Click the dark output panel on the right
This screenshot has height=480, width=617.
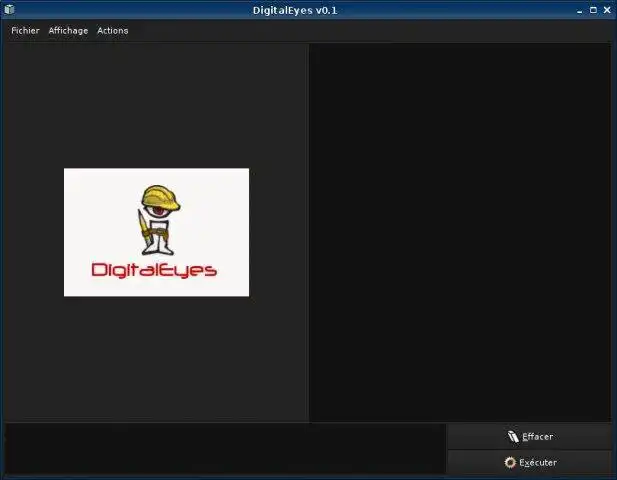click(x=460, y=232)
